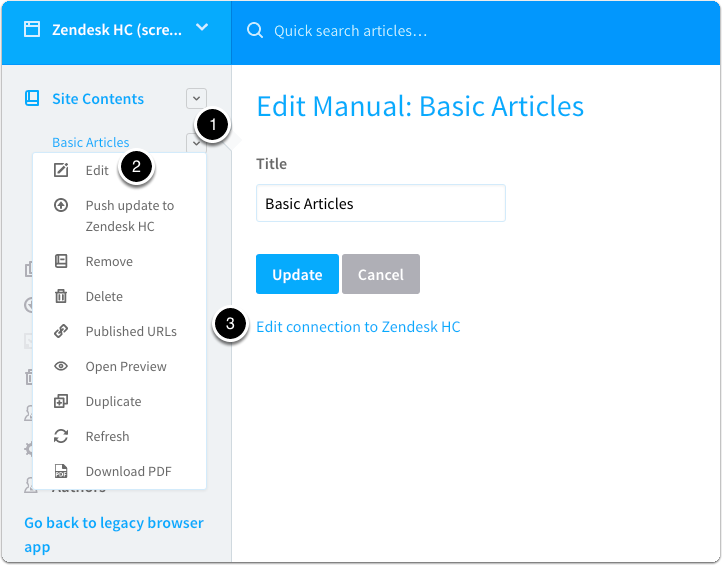Click the eye Open Preview icon
Screen dimensions: 722x565
pos(61,366)
